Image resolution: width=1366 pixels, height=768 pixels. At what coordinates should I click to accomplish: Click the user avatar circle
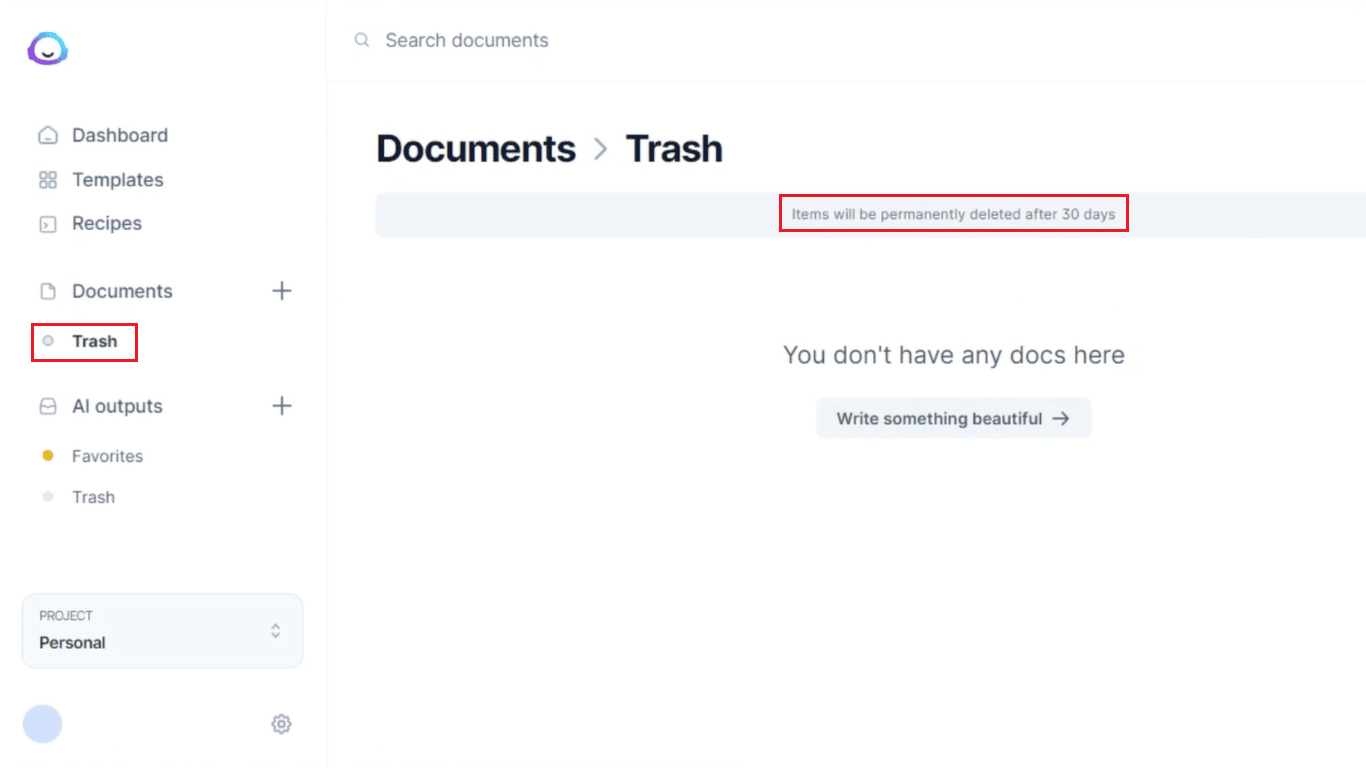(43, 723)
